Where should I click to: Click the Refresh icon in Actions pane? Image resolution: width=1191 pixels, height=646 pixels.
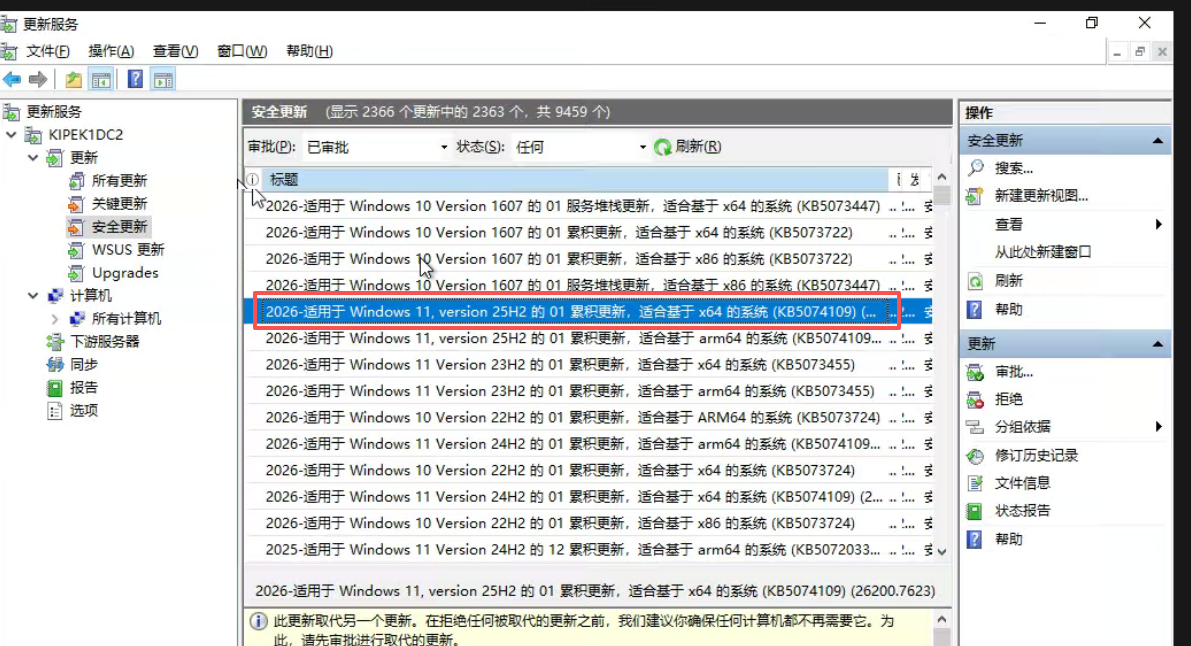(975, 281)
